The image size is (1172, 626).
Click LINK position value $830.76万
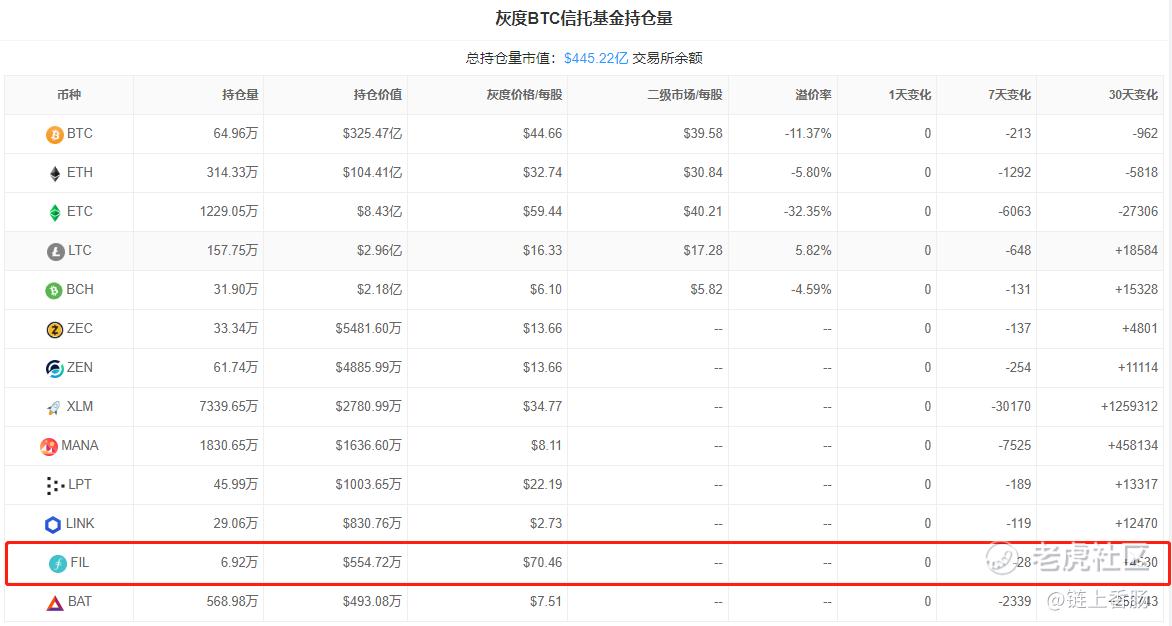click(372, 523)
